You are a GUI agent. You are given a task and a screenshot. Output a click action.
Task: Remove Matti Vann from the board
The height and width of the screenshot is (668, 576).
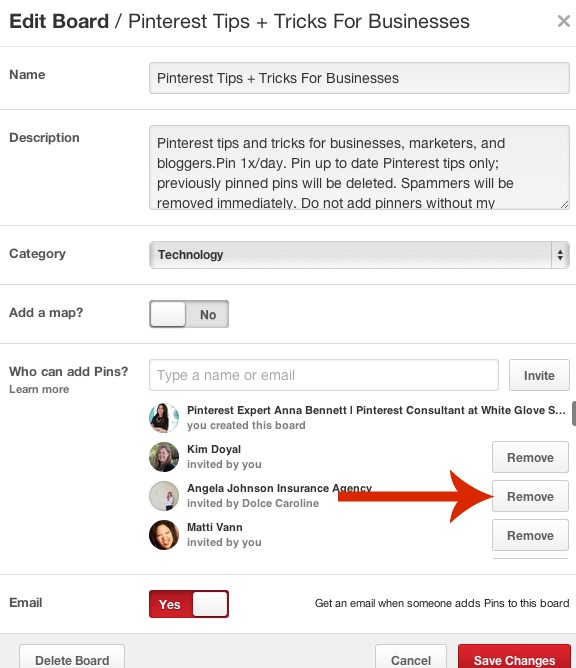tap(530, 535)
